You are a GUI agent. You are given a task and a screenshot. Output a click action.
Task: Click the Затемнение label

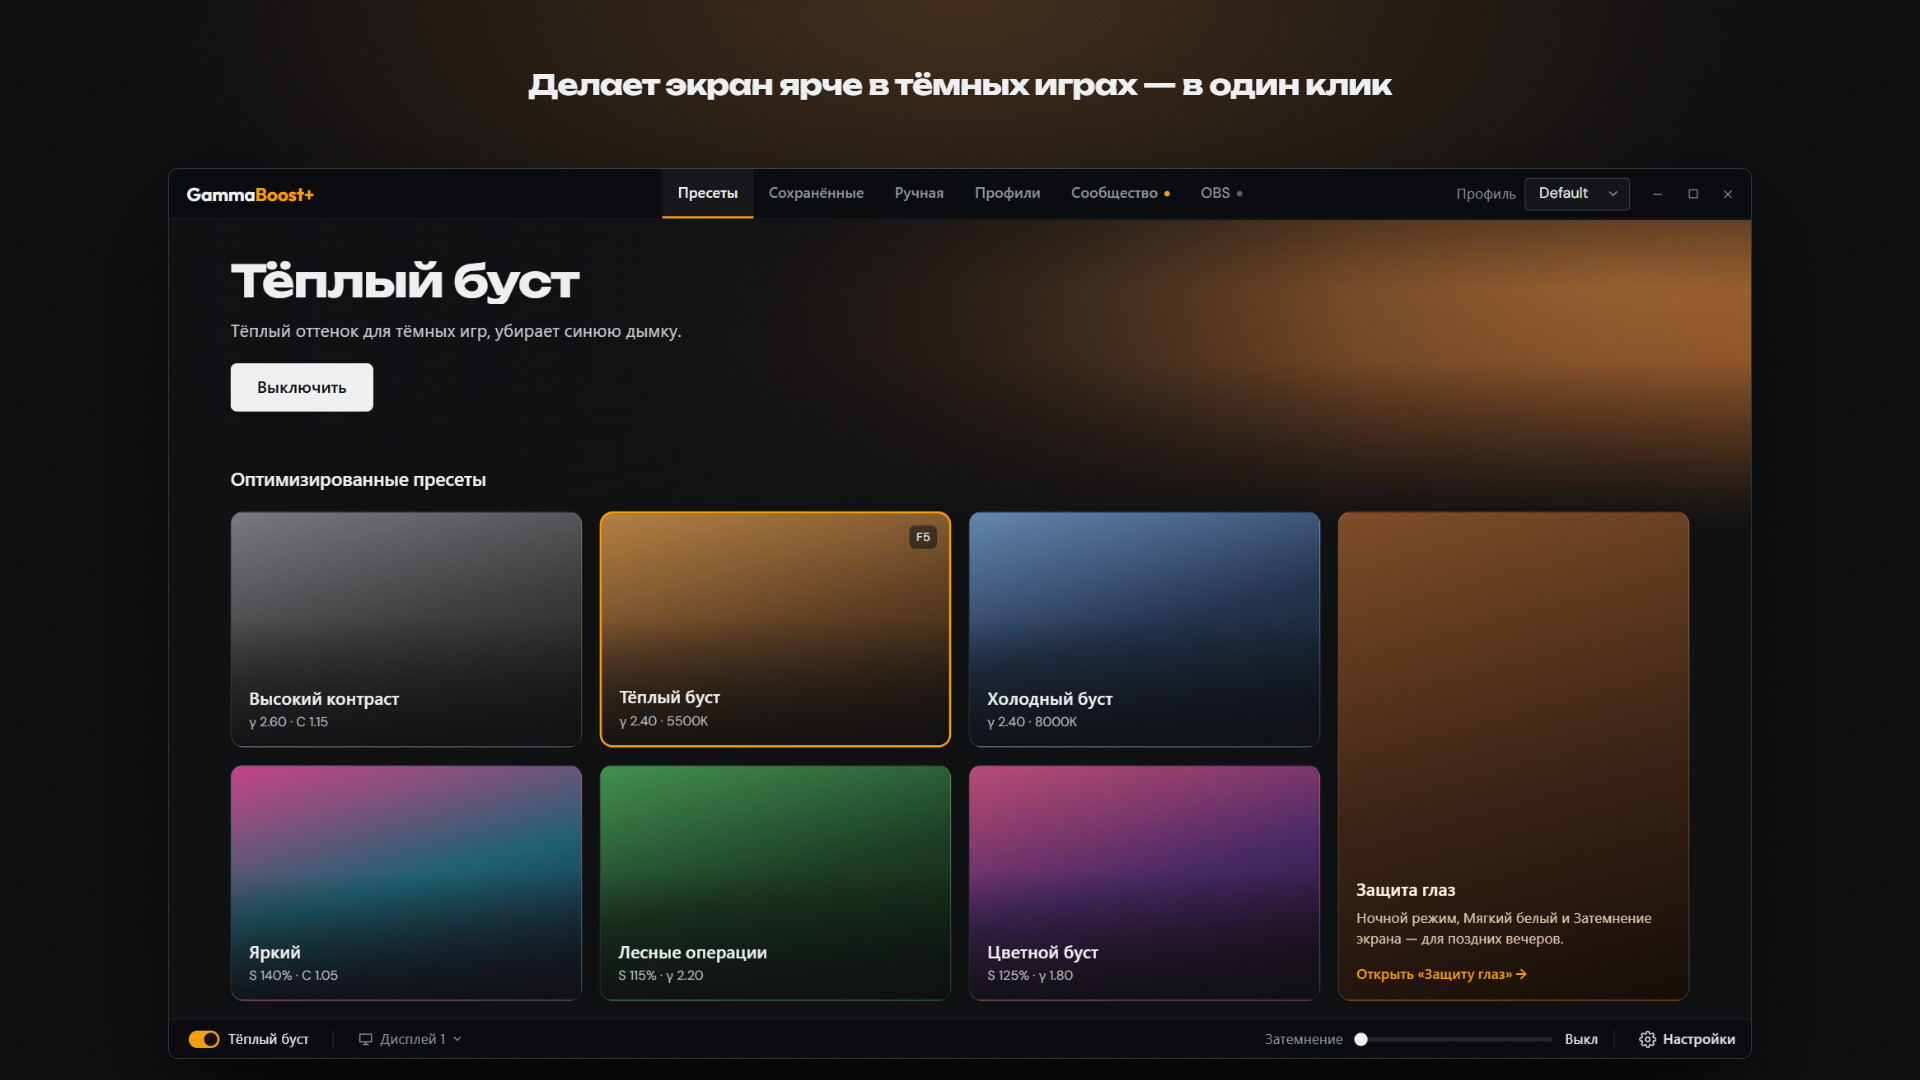(1303, 1039)
